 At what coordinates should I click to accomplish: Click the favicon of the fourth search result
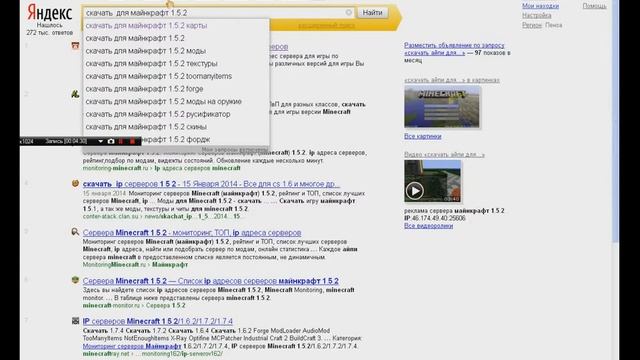point(75,183)
